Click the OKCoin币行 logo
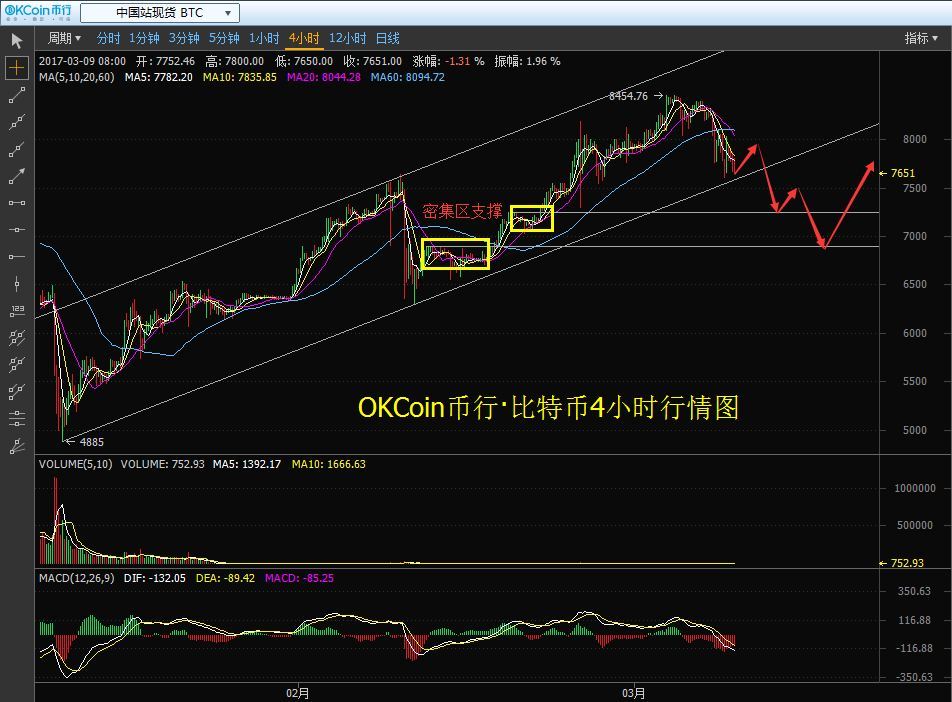The width and height of the screenshot is (952, 702). pos(38,12)
